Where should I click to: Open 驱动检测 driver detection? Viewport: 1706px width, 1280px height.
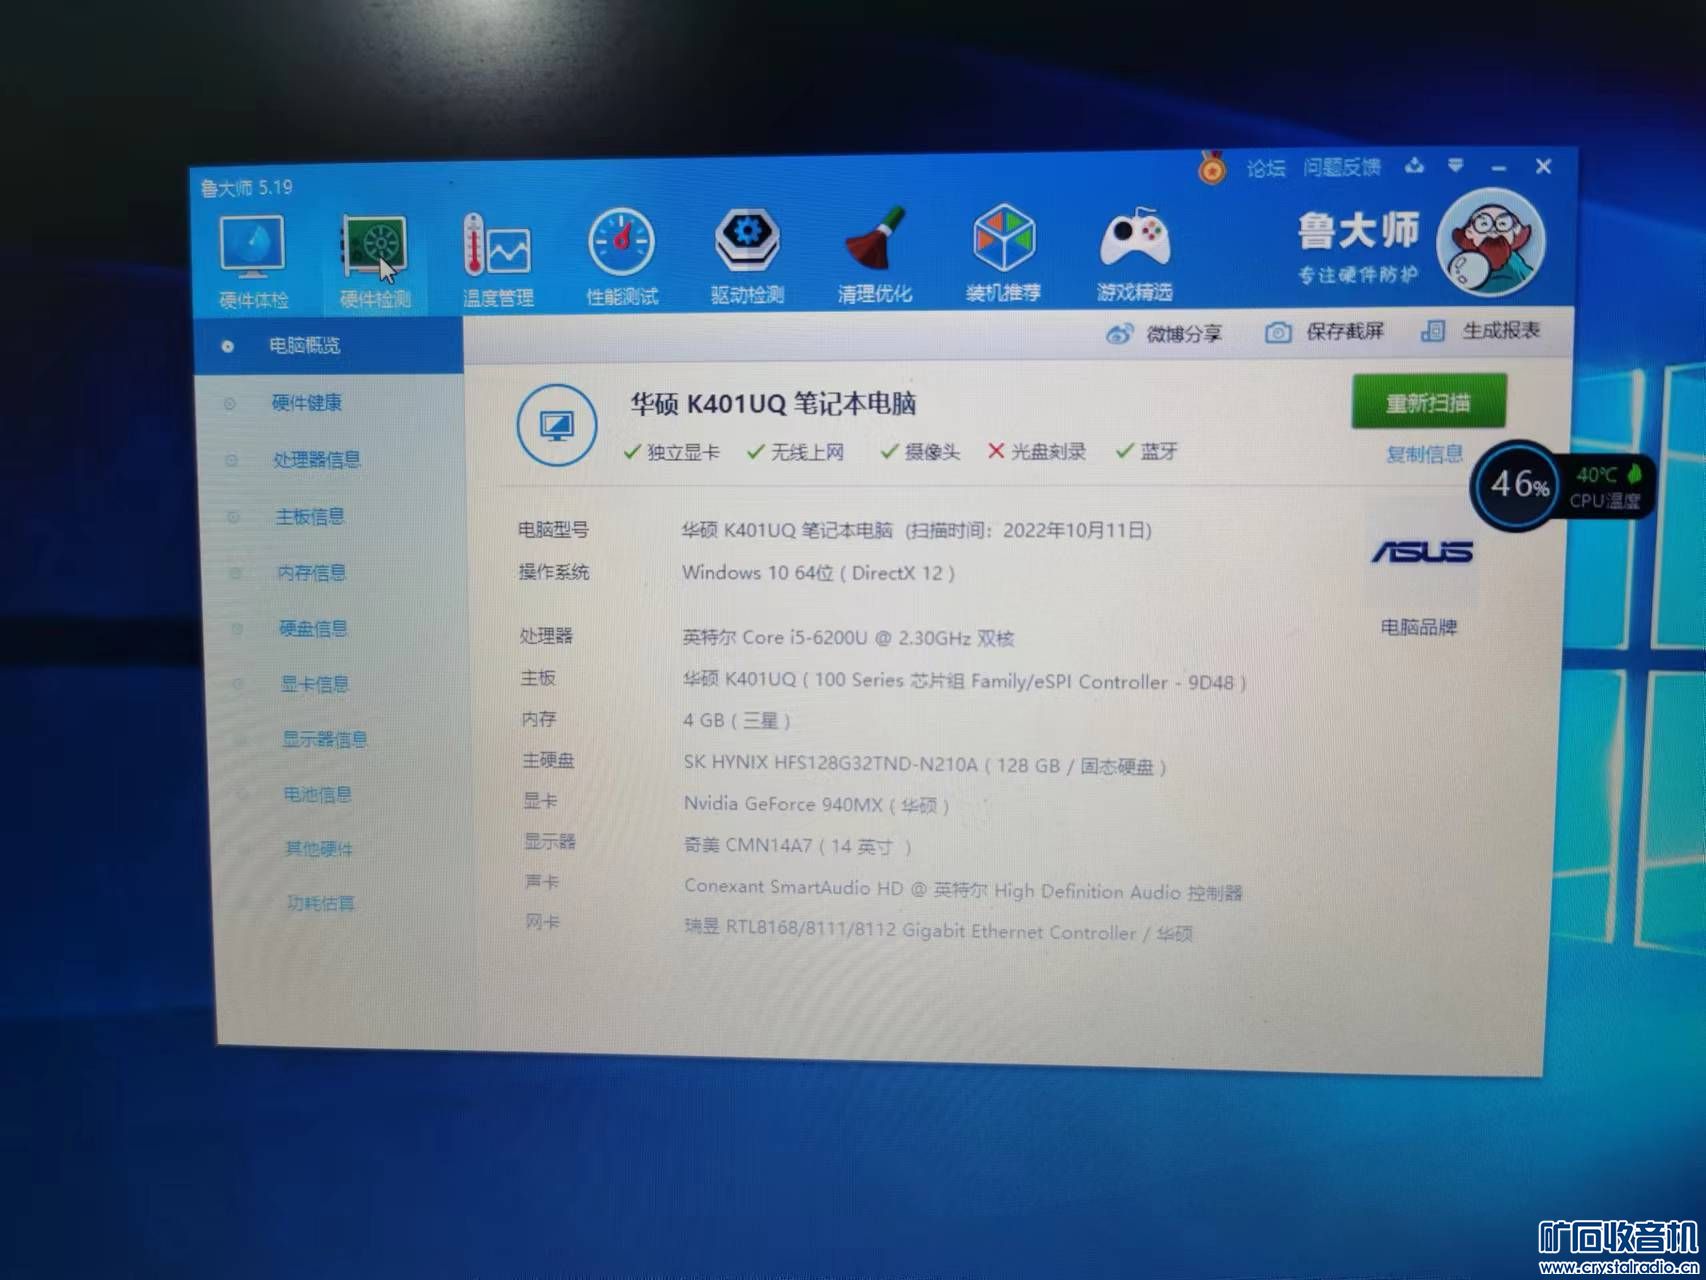[747, 255]
